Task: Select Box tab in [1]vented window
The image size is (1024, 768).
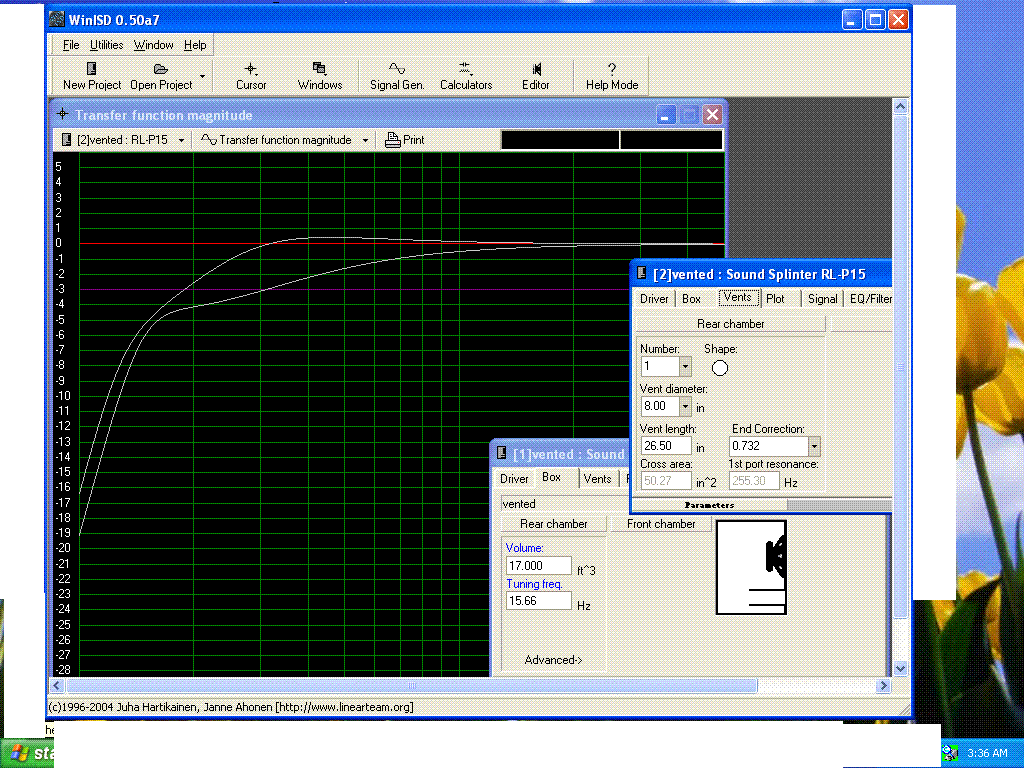Action: (x=552, y=477)
